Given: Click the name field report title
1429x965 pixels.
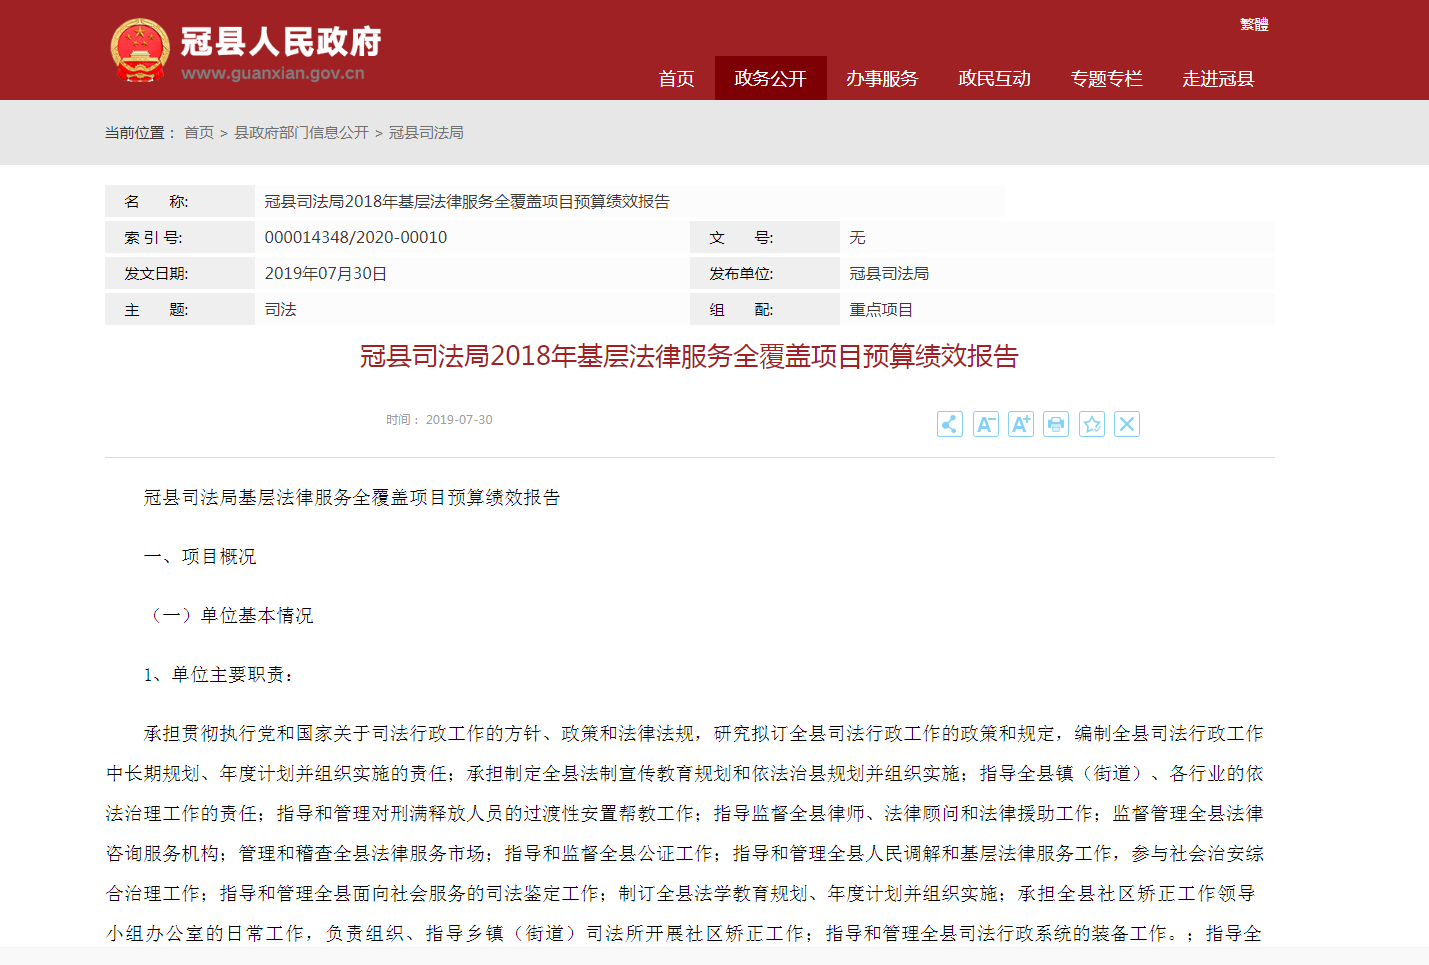Looking at the screenshot, I should [x=467, y=201].
